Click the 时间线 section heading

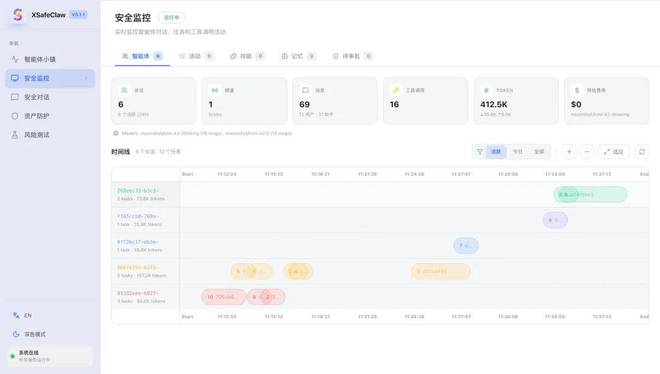pyautogui.click(x=121, y=152)
